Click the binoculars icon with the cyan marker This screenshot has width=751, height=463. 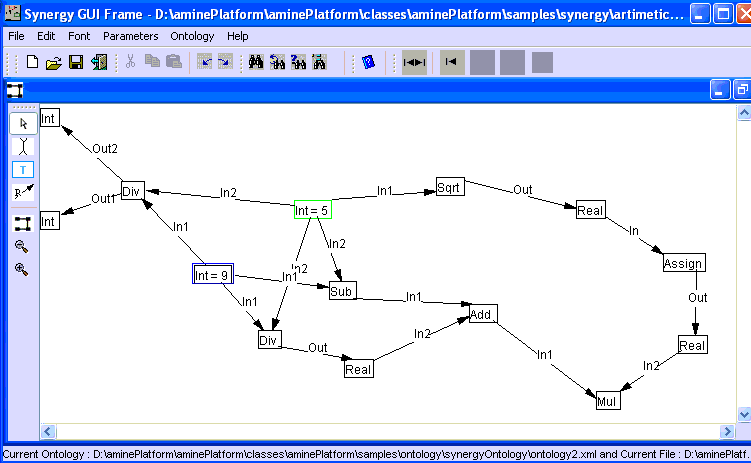[319, 62]
